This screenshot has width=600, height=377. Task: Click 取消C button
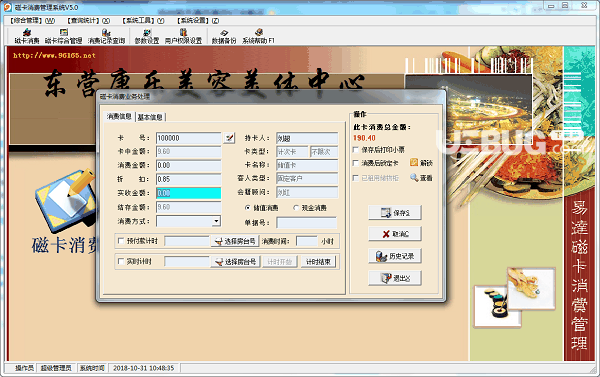[x=395, y=234]
